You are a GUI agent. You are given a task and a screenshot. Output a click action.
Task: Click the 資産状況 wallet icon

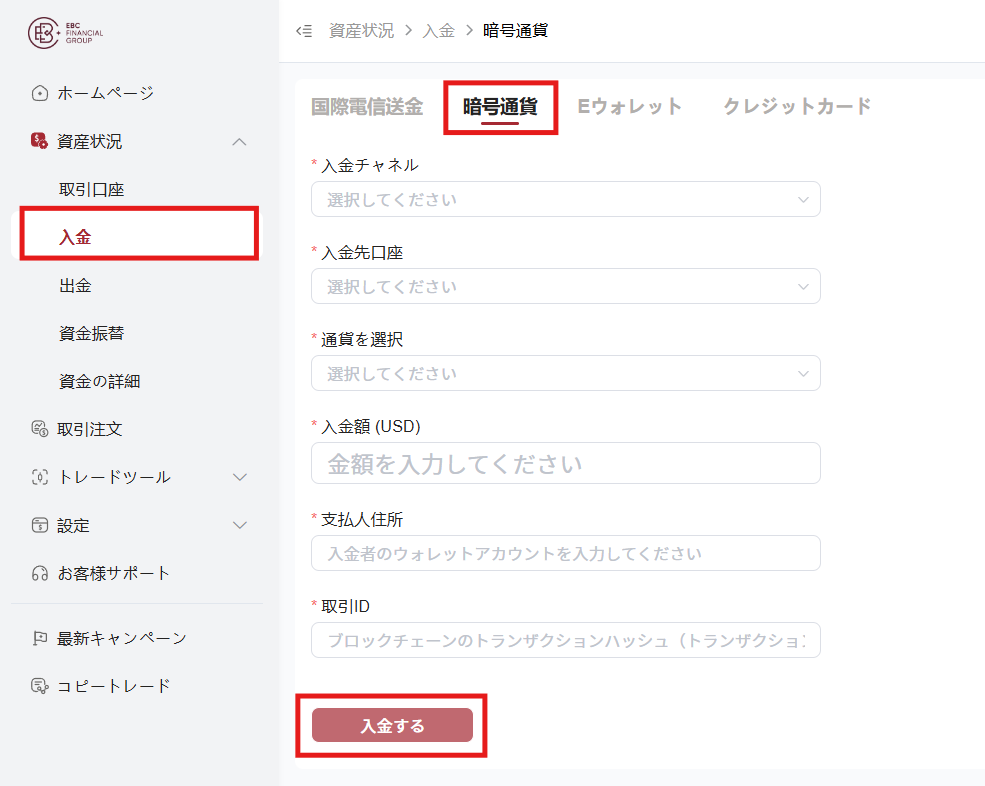pos(40,142)
